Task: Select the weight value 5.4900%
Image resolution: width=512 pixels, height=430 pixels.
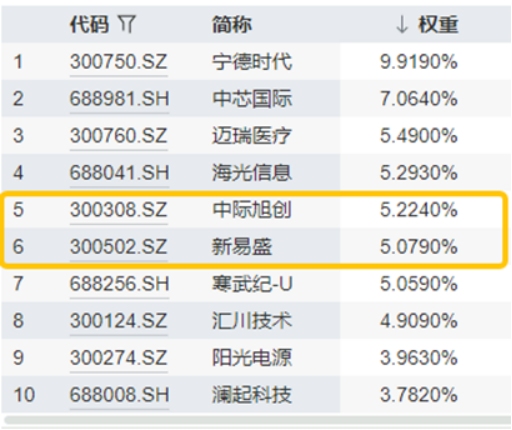Action: [419, 136]
